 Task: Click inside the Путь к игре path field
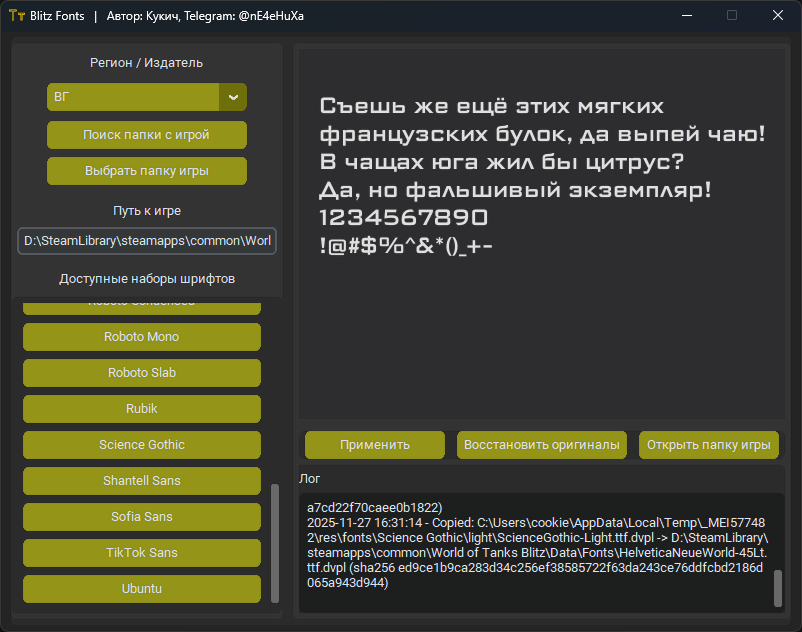click(146, 240)
